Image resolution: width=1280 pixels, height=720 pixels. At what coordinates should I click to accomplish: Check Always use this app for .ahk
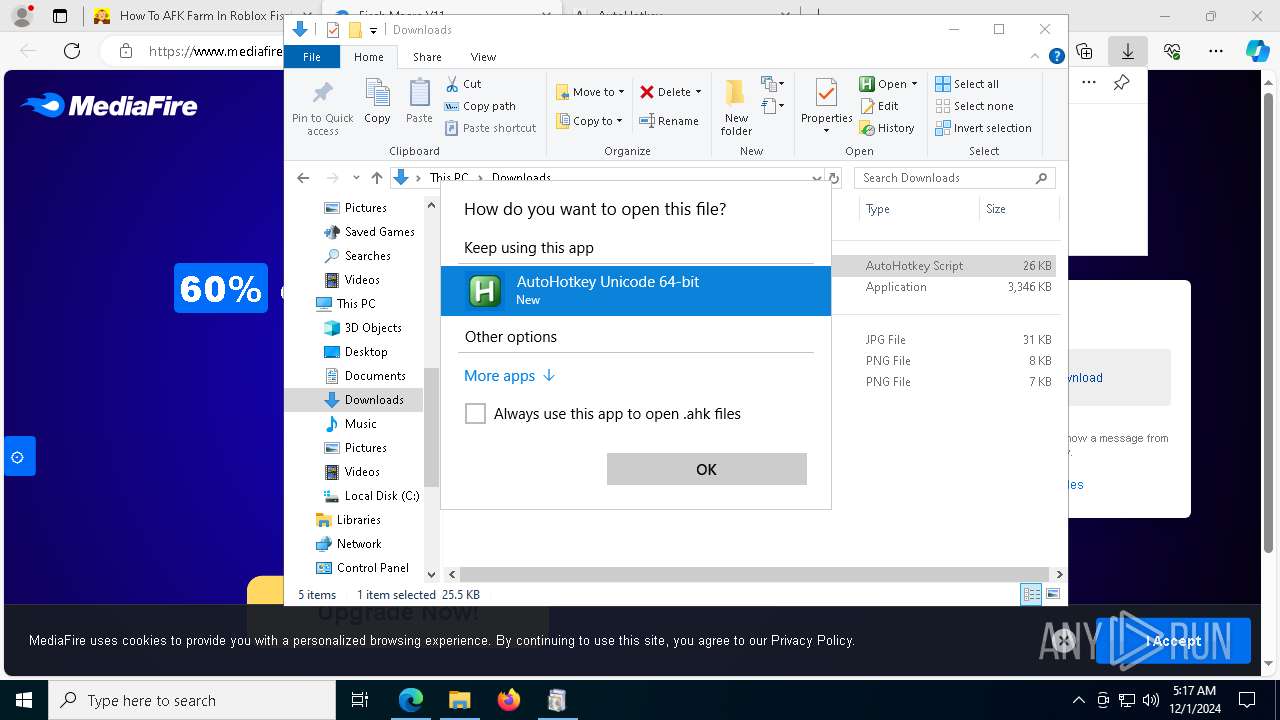click(475, 414)
